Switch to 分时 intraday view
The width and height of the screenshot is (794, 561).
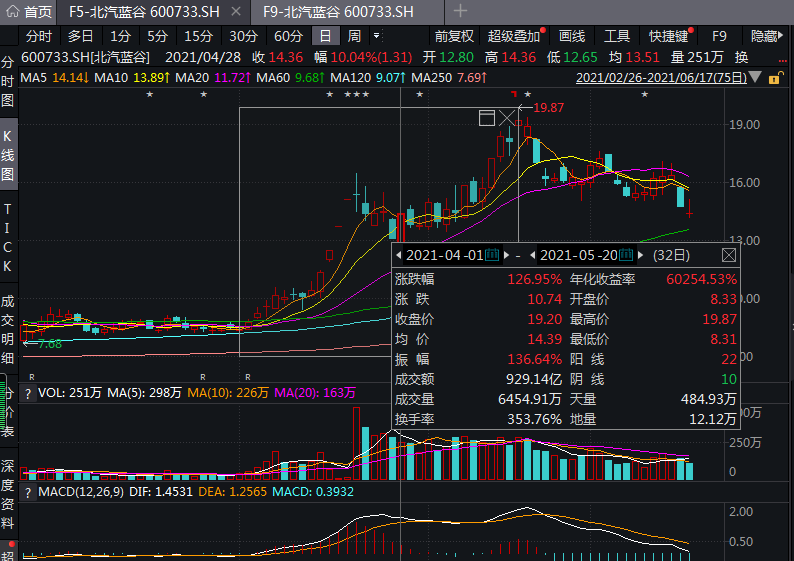(x=38, y=36)
